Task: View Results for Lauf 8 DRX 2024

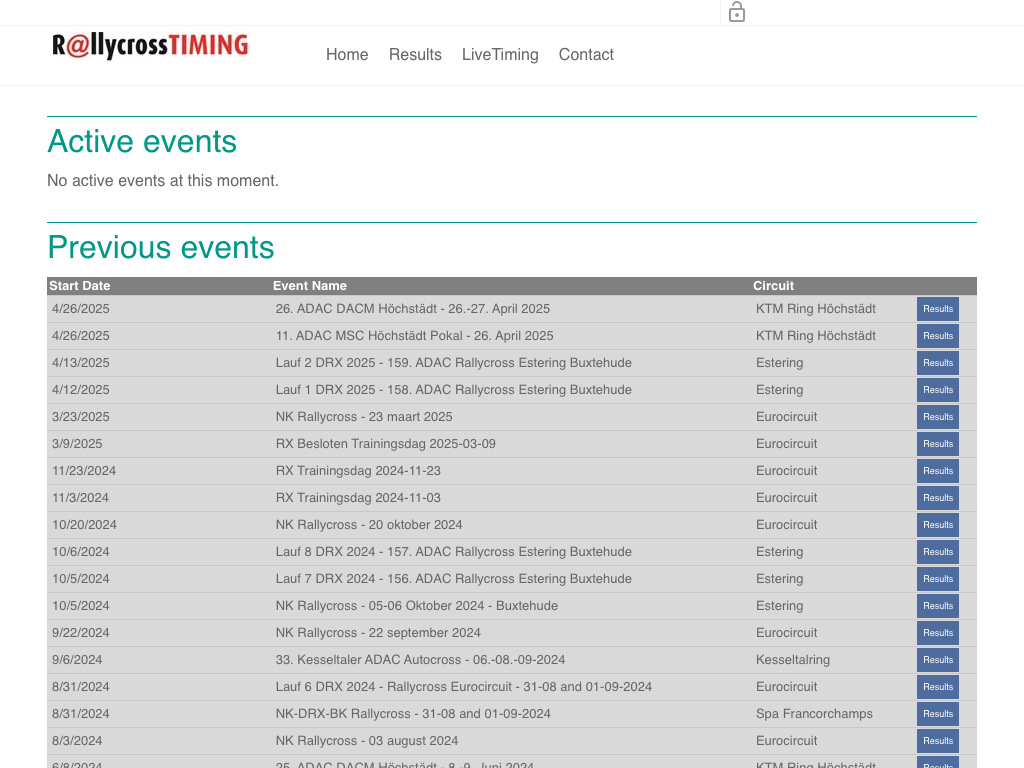Action: 937,552
